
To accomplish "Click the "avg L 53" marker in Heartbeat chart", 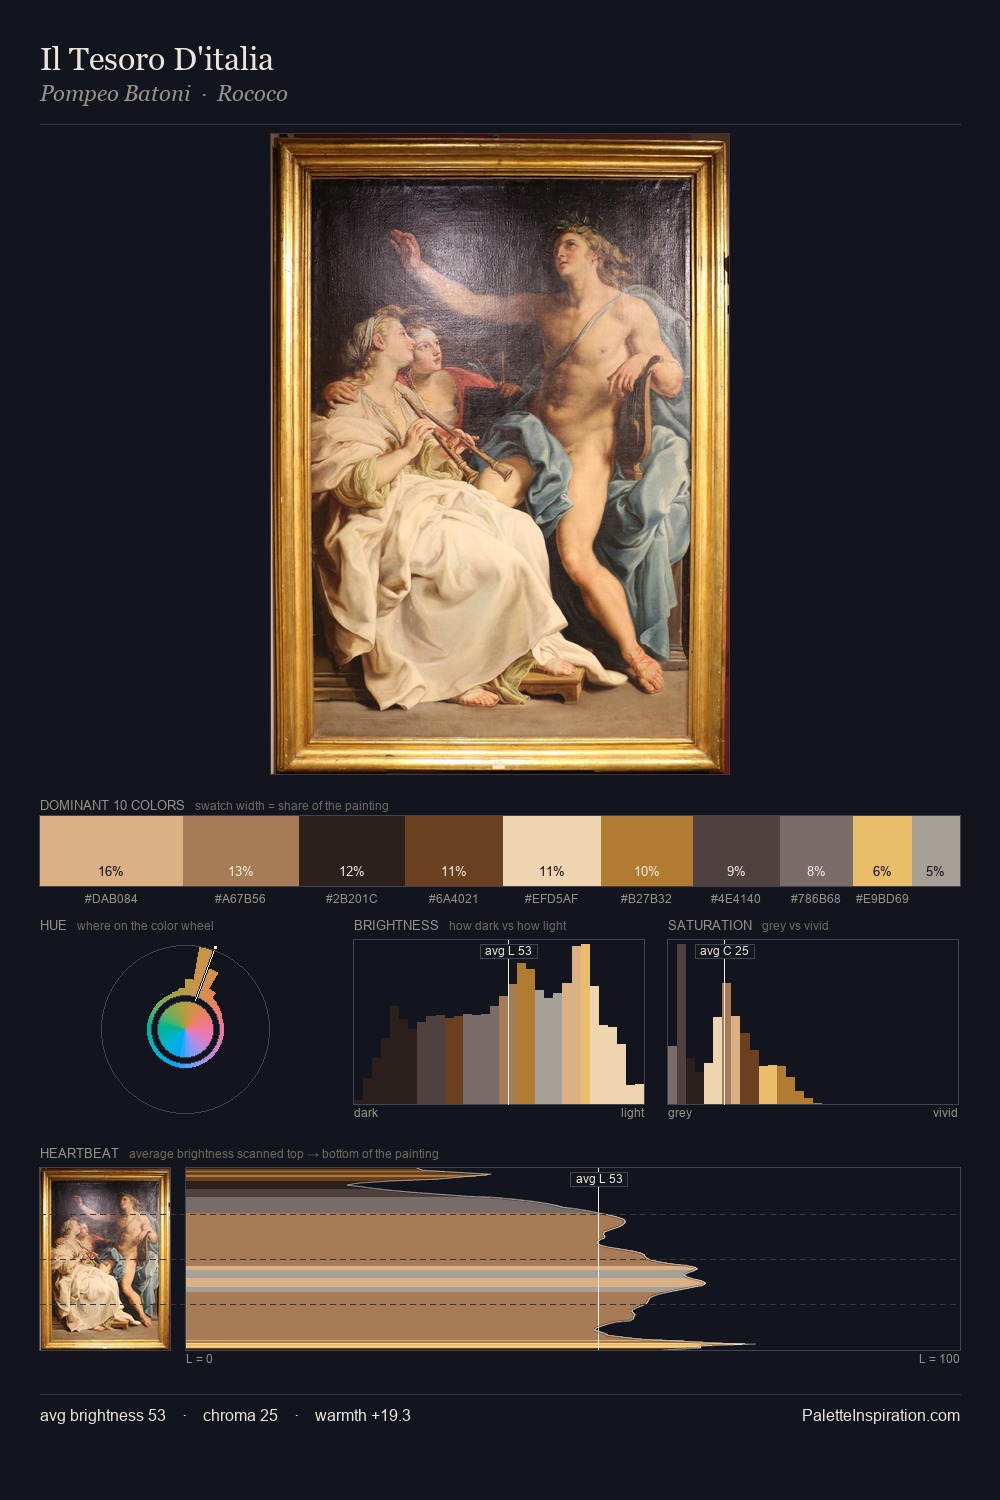I will 599,1179.
